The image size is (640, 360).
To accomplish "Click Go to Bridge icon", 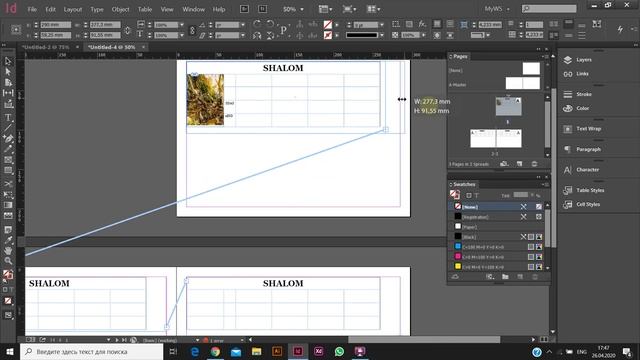I will [x=244, y=9].
